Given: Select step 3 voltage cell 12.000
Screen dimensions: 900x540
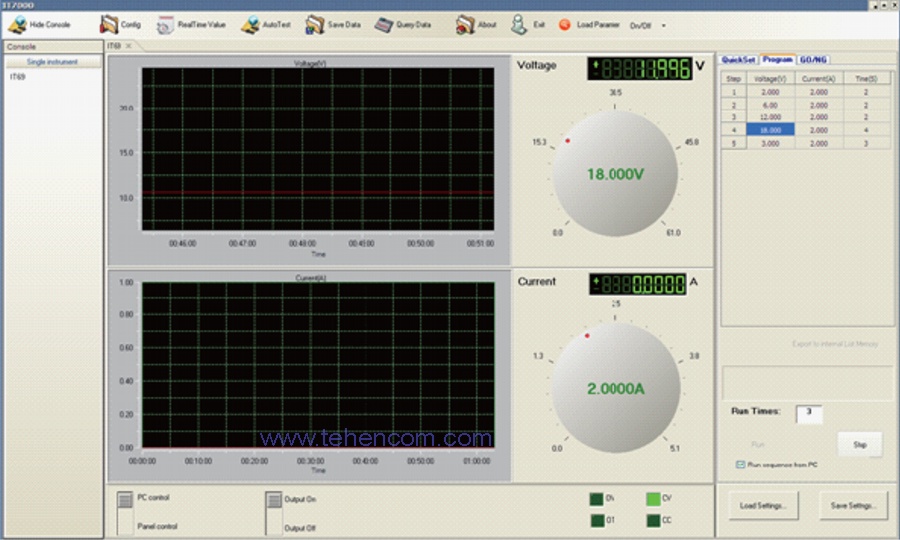Looking at the screenshot, I should tap(770, 117).
